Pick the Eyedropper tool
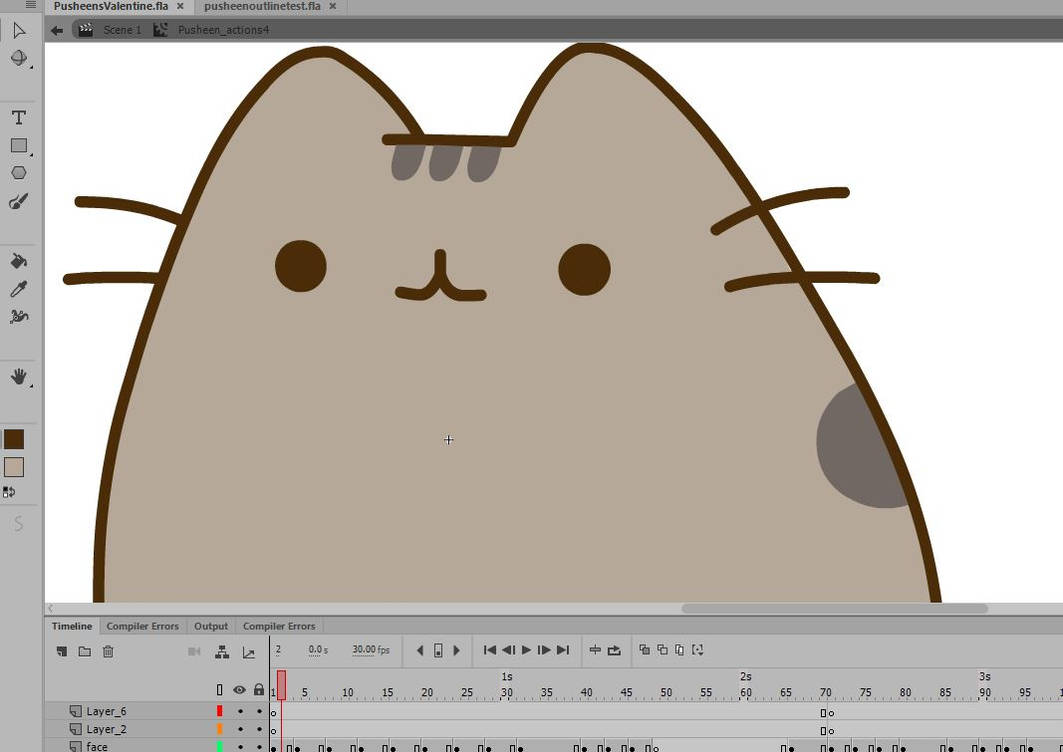The height and width of the screenshot is (752, 1063). pyautogui.click(x=19, y=289)
